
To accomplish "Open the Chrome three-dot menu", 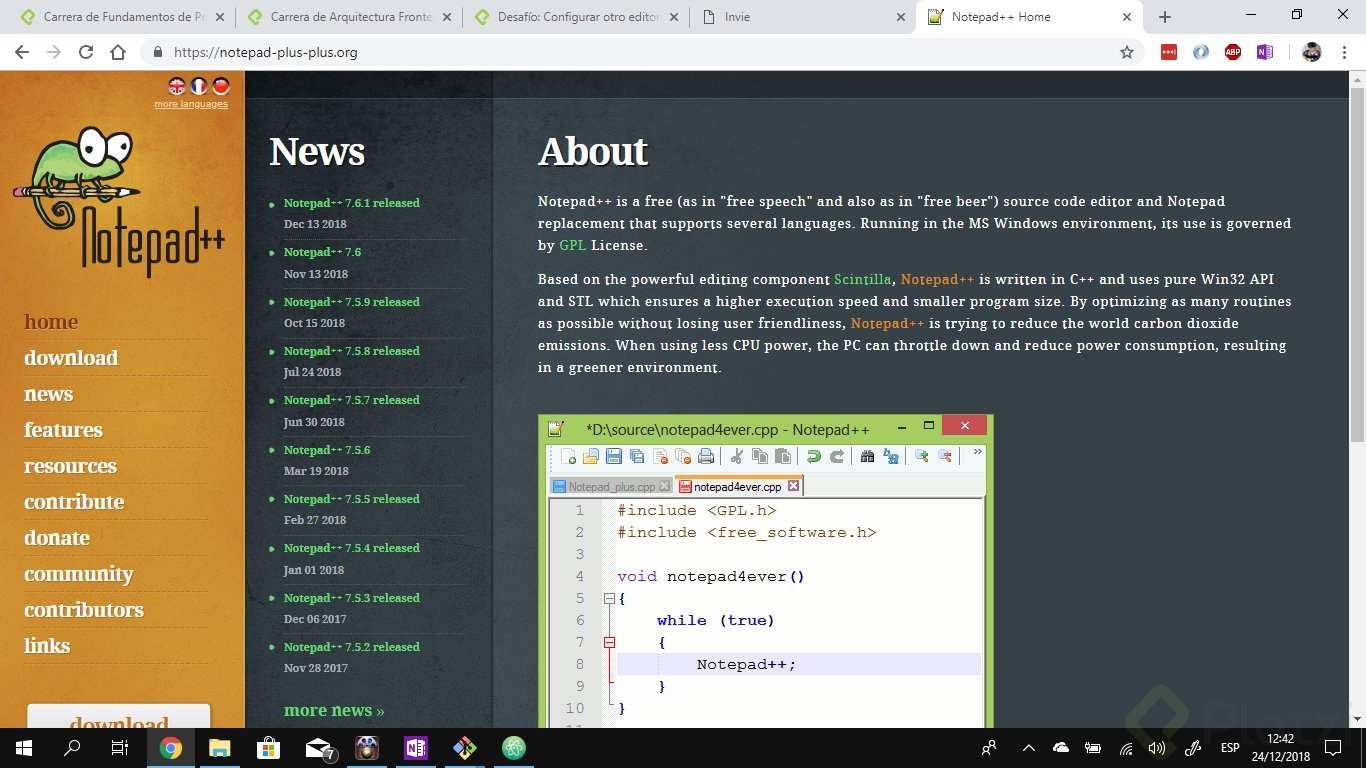I will click(1343, 52).
